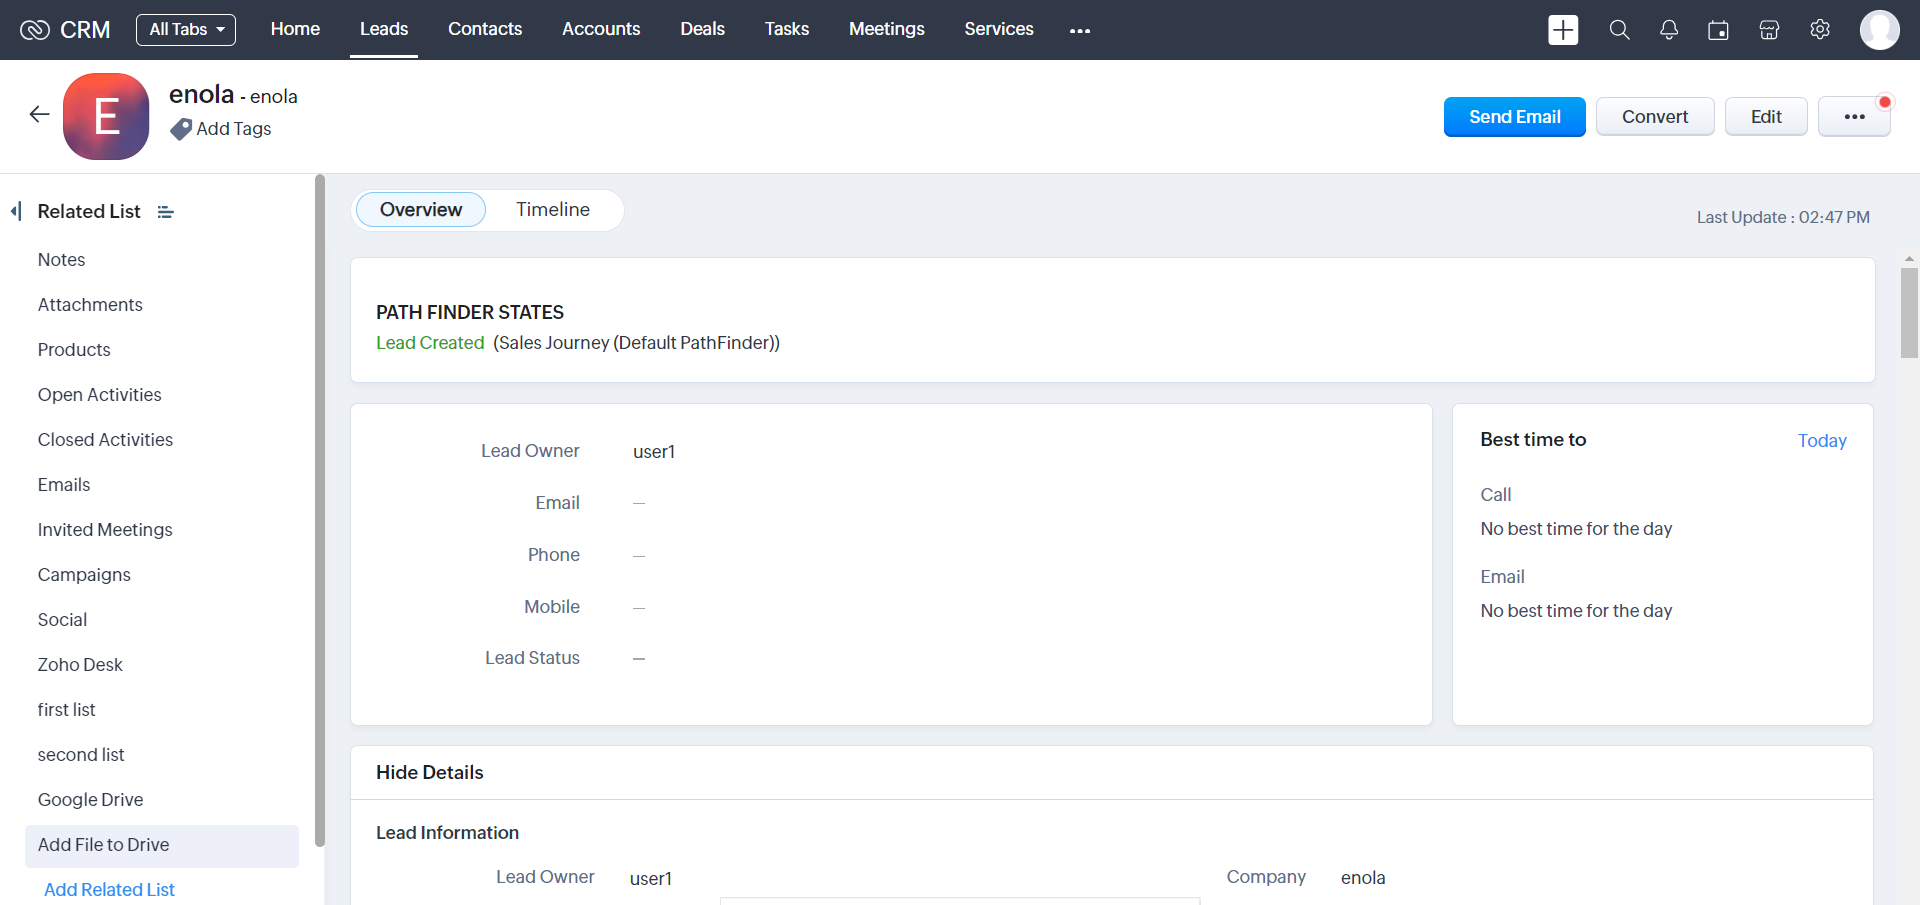Click the Send Email button
Screen dimensions: 1920x905
point(1514,117)
